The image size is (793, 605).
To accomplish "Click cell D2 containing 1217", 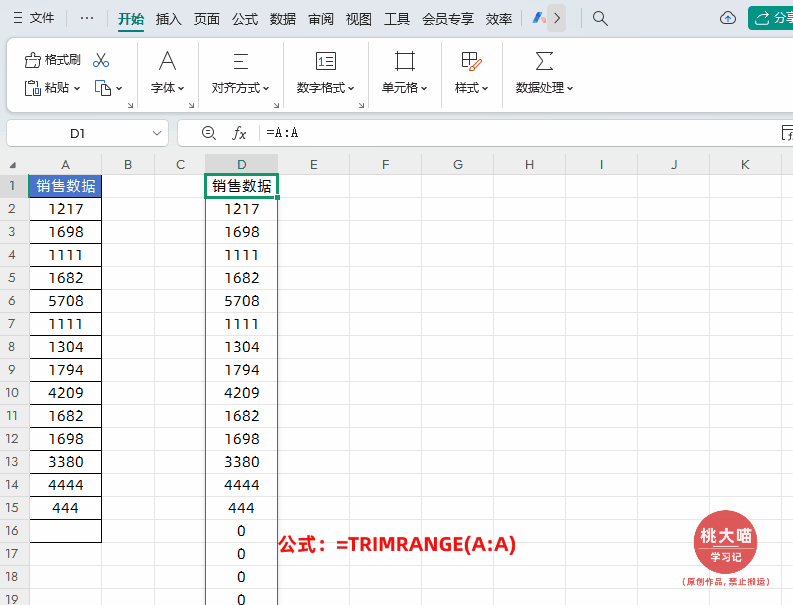I will click(x=241, y=209).
